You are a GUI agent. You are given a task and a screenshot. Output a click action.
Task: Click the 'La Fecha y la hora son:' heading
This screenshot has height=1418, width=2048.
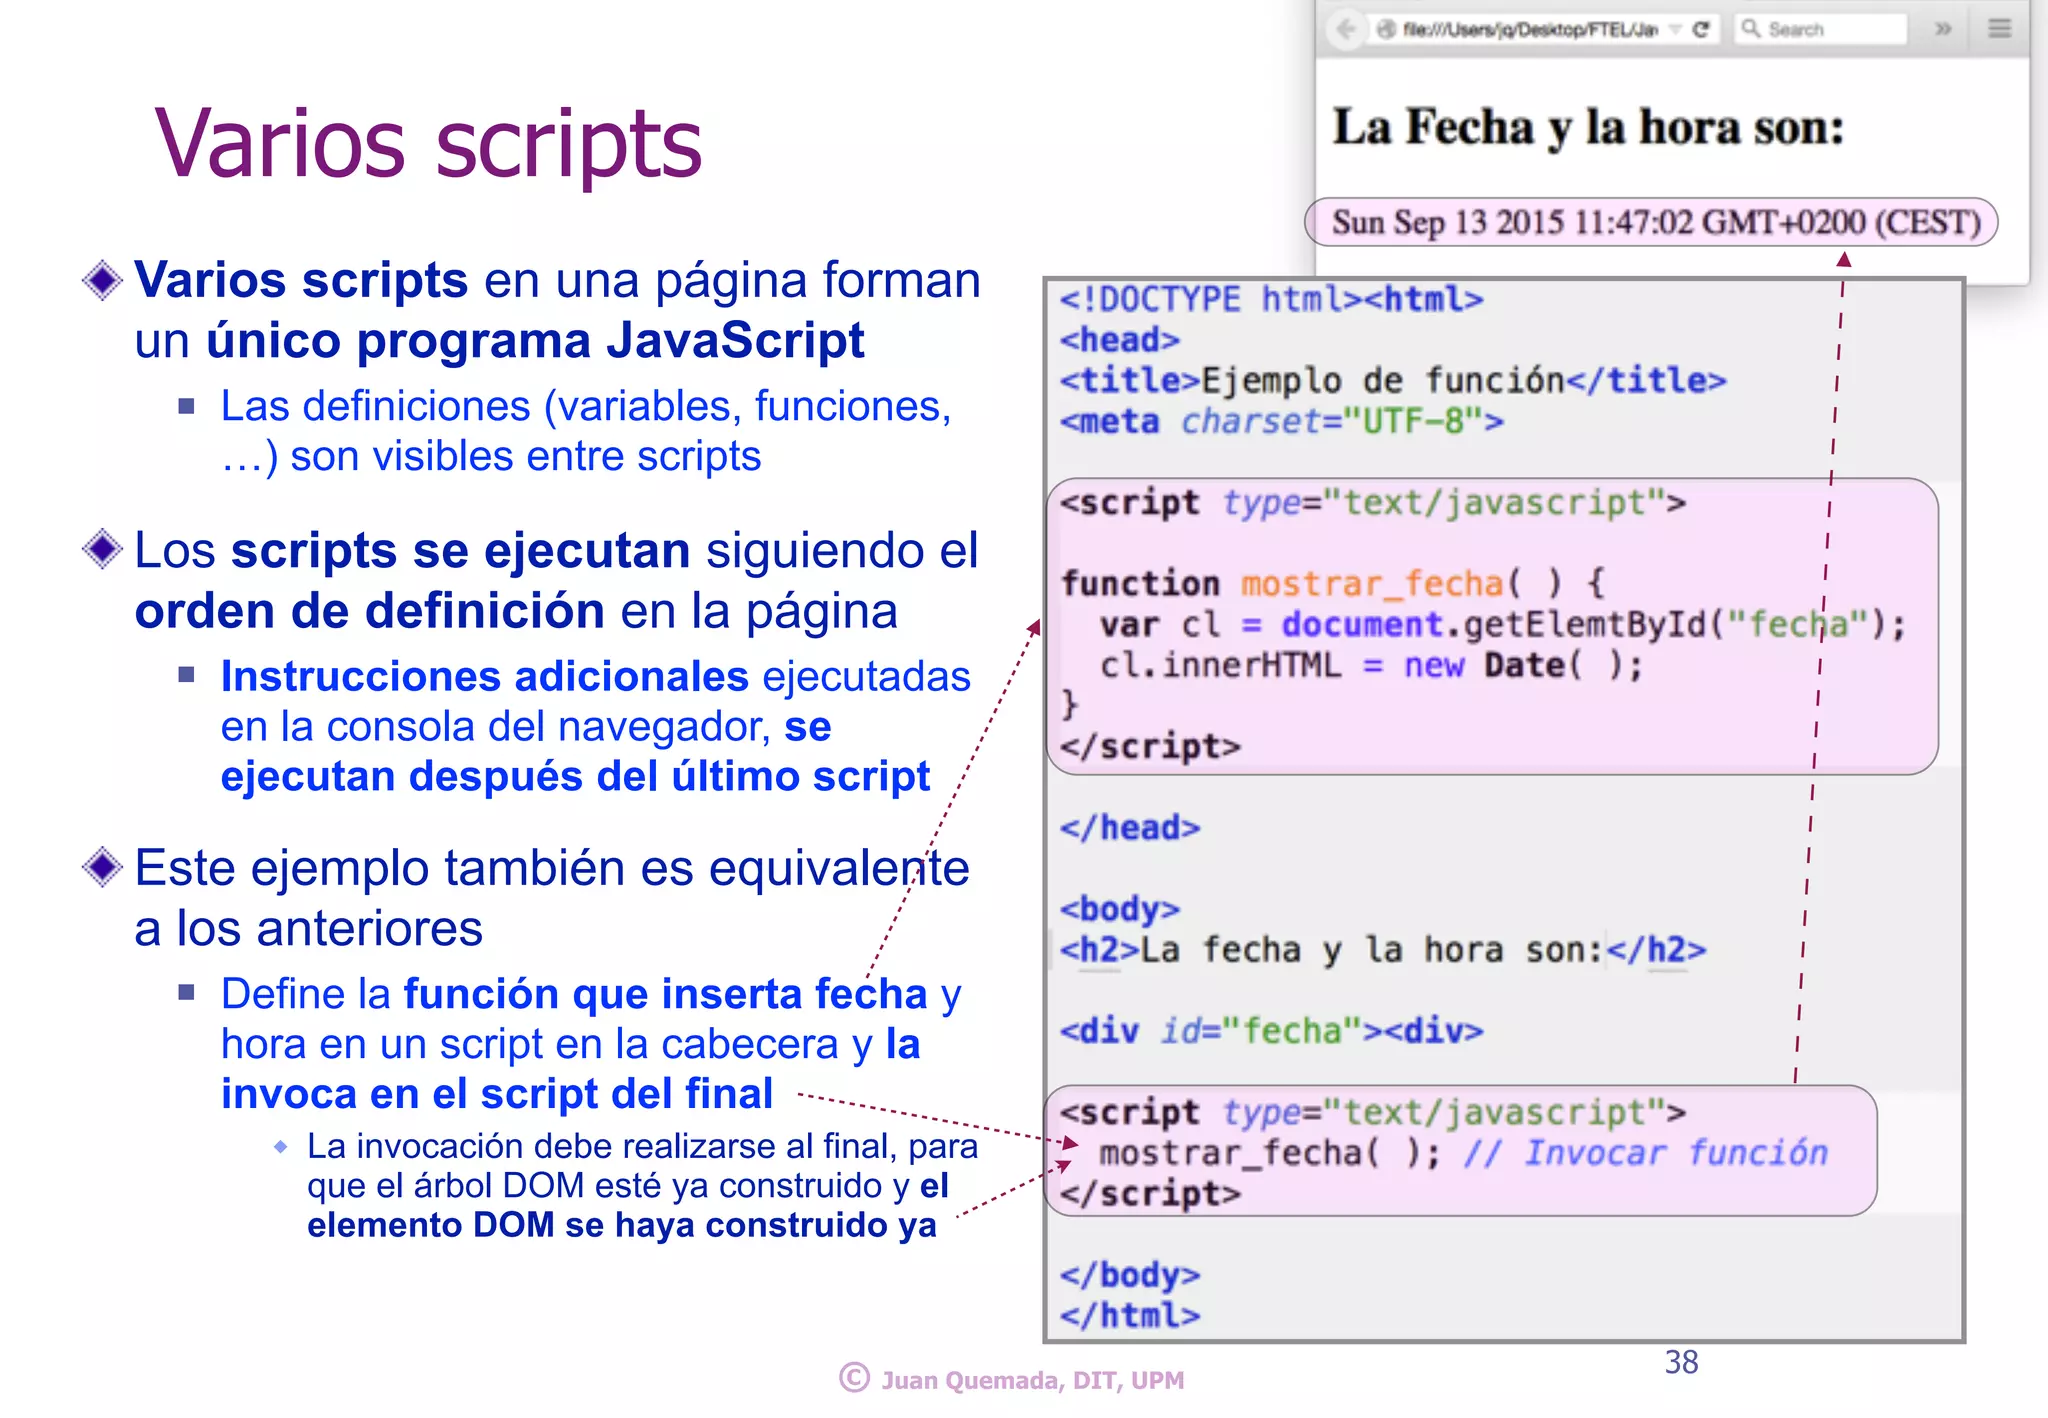[1588, 127]
